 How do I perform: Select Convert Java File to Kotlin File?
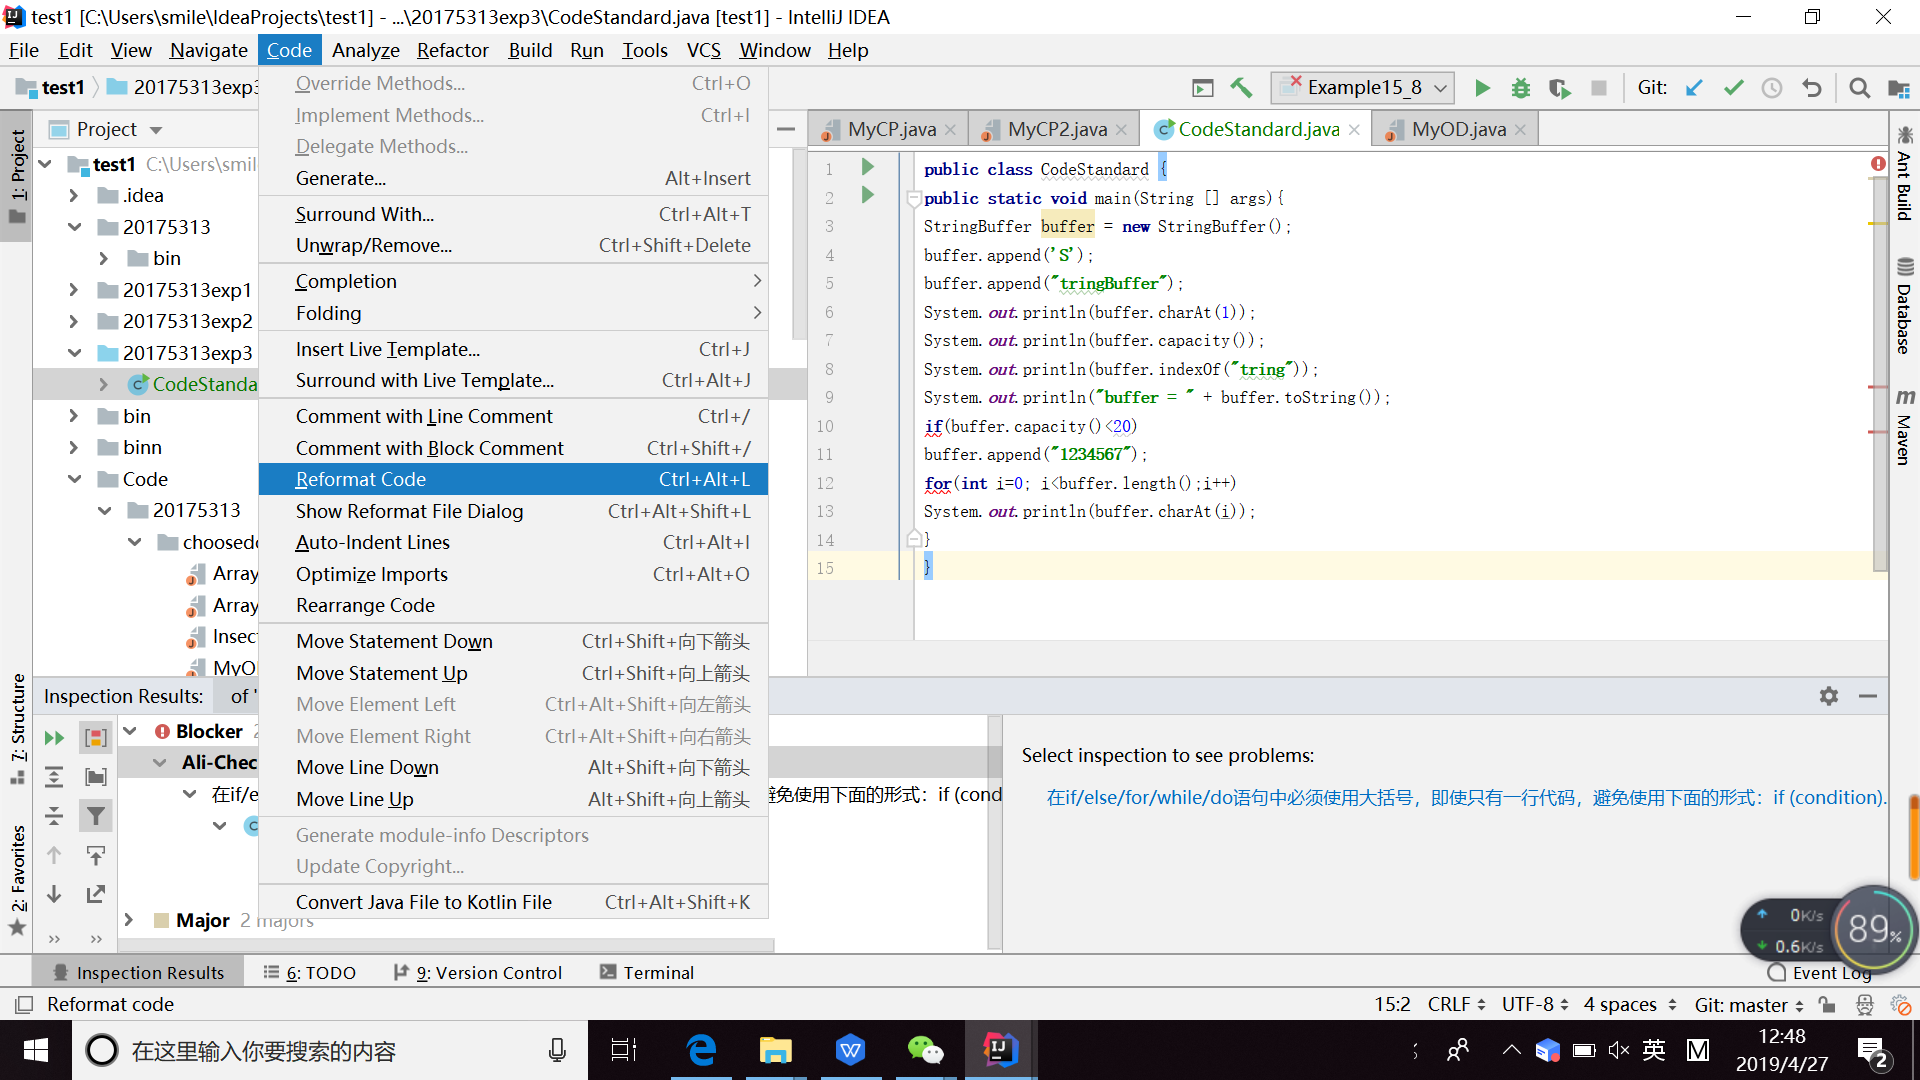(513, 902)
